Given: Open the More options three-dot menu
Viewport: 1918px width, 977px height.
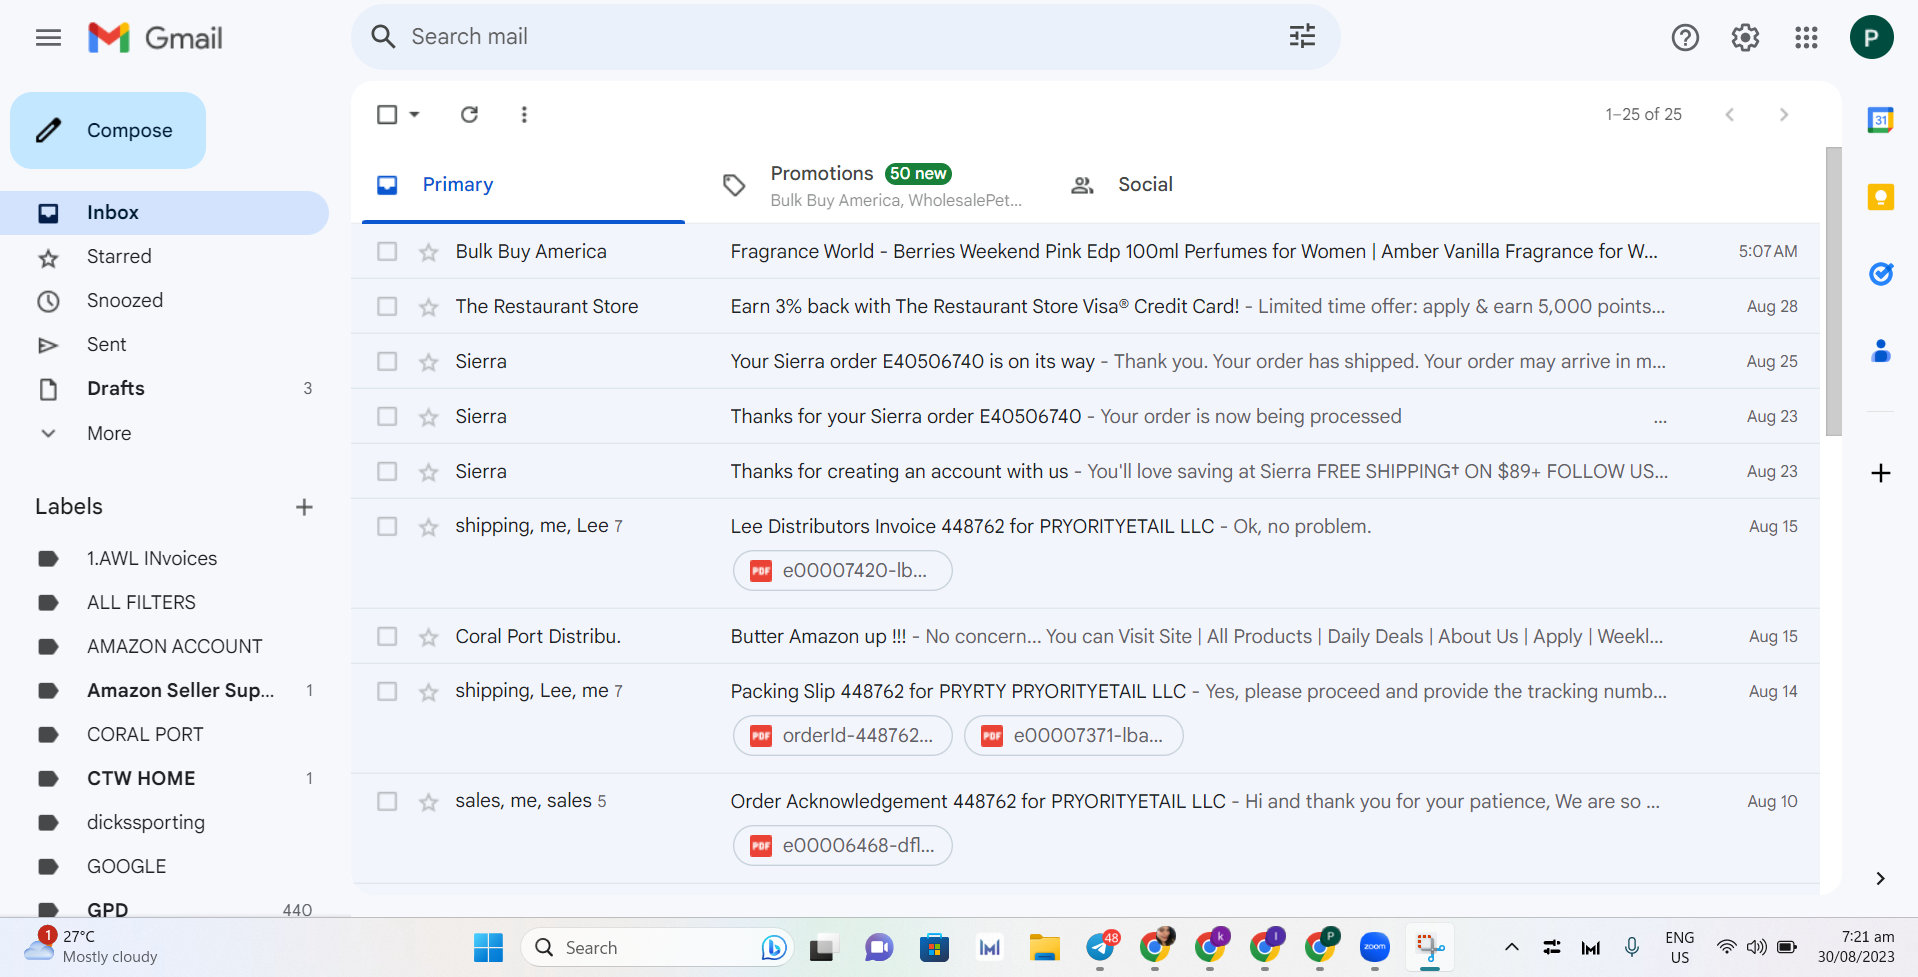Looking at the screenshot, I should [x=524, y=114].
